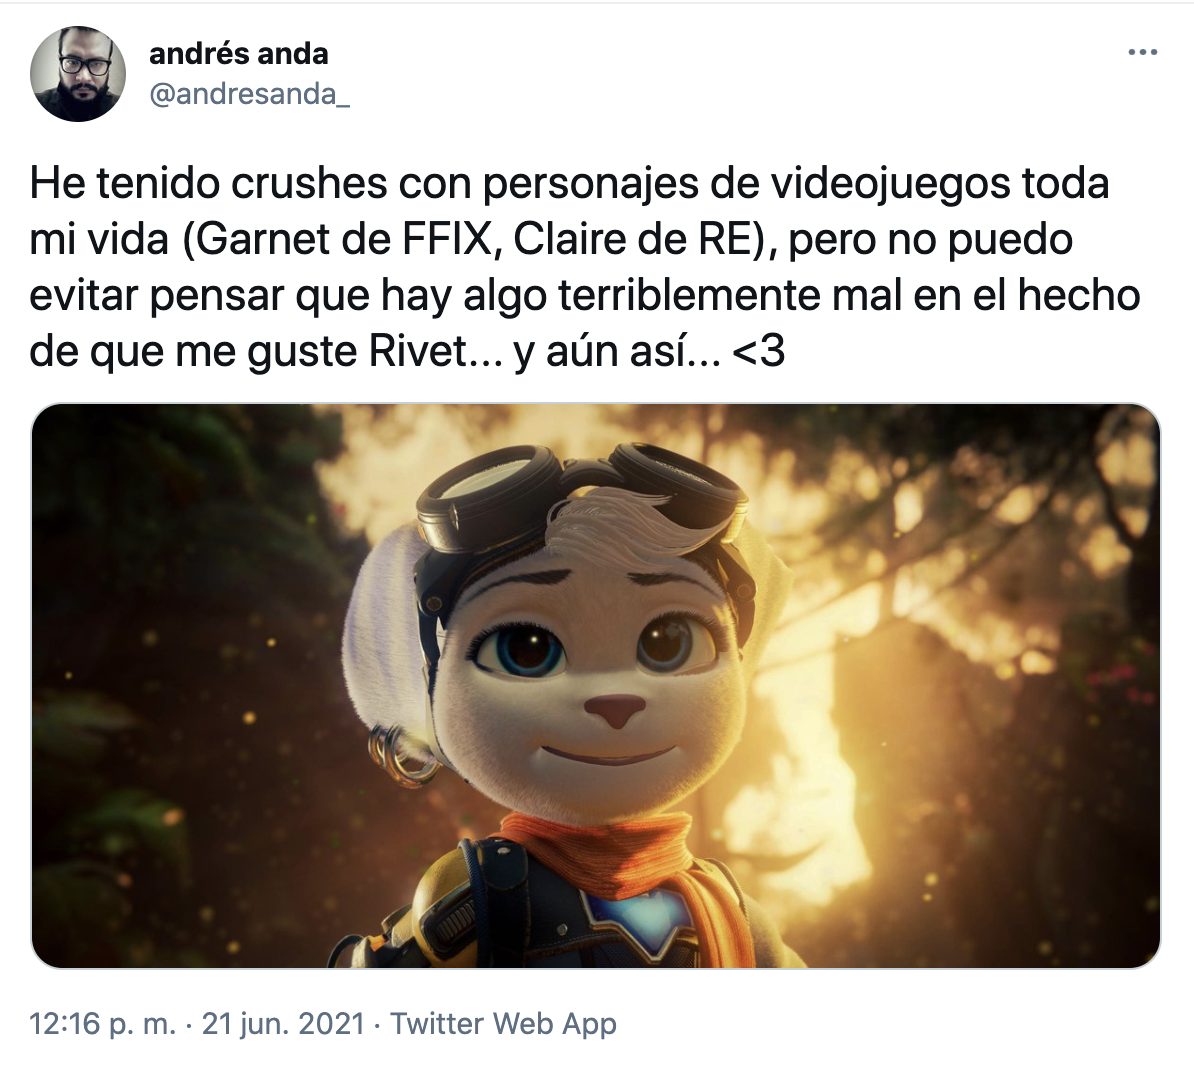Click Rivet's blue left eye in the image
This screenshot has height=1072, width=1194.
click(522, 649)
